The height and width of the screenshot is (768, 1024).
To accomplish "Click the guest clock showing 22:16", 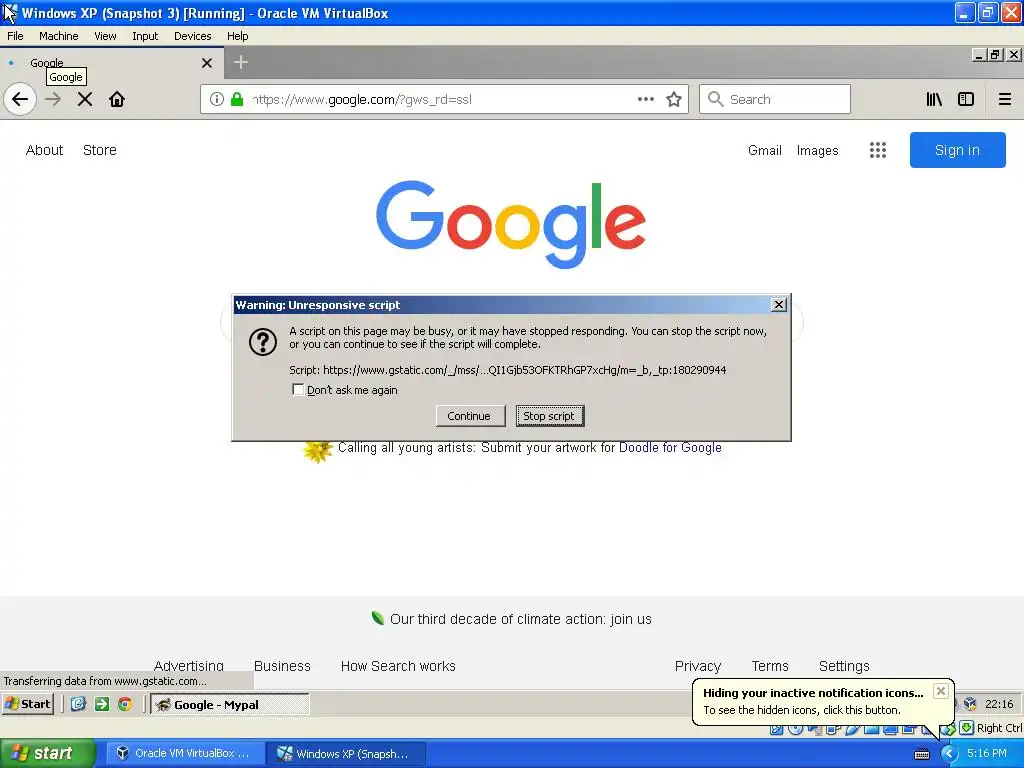I will [999, 704].
